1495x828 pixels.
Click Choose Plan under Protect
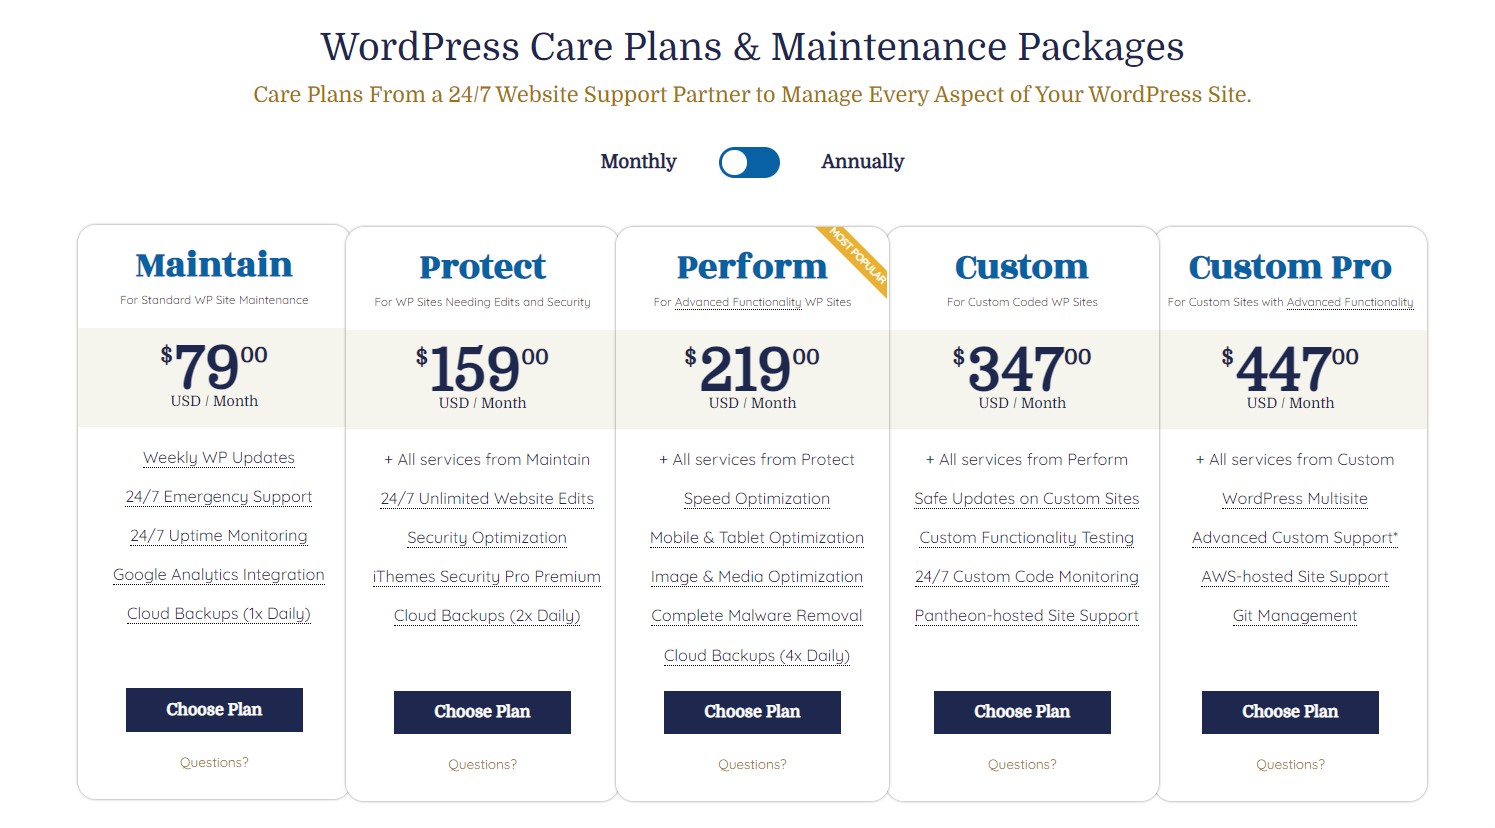[482, 712]
